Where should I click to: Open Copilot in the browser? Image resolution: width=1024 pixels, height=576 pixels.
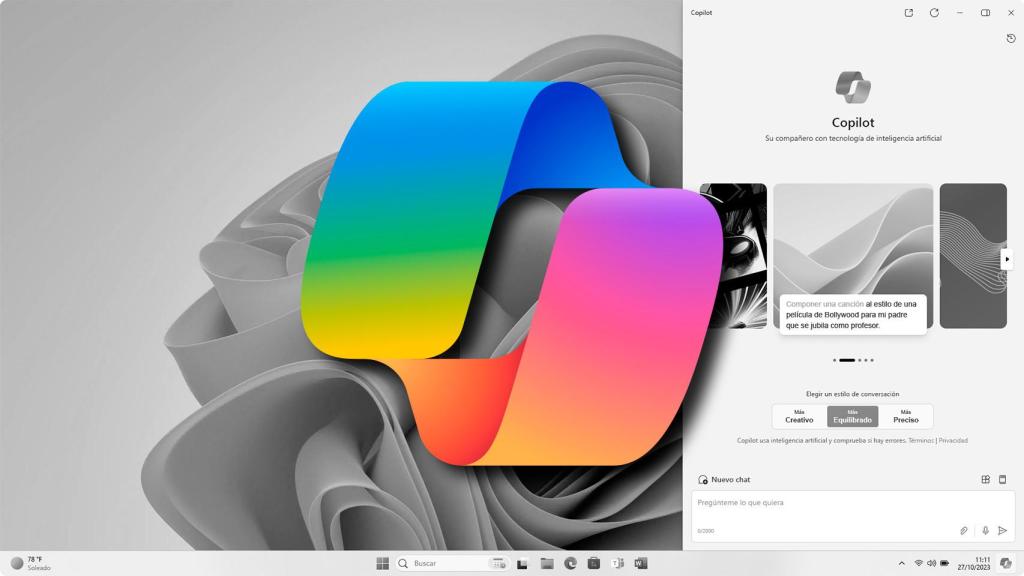908,12
